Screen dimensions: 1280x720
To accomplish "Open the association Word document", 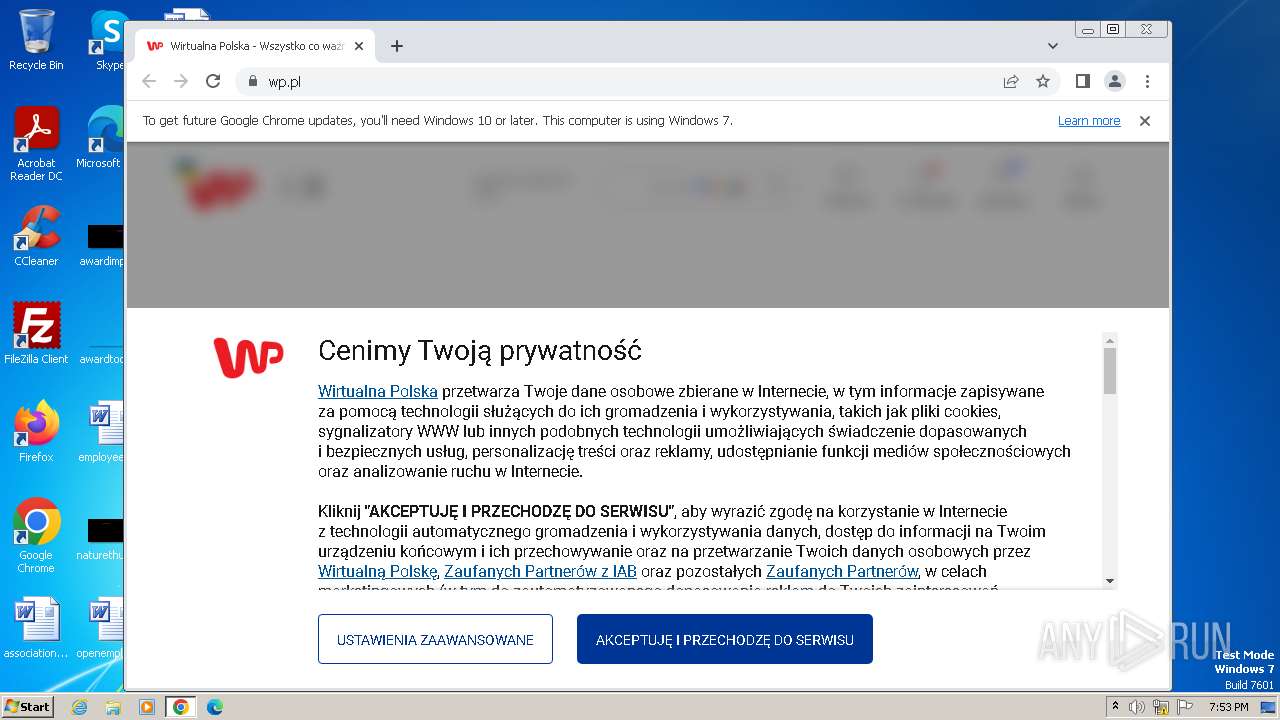I will click(36, 628).
